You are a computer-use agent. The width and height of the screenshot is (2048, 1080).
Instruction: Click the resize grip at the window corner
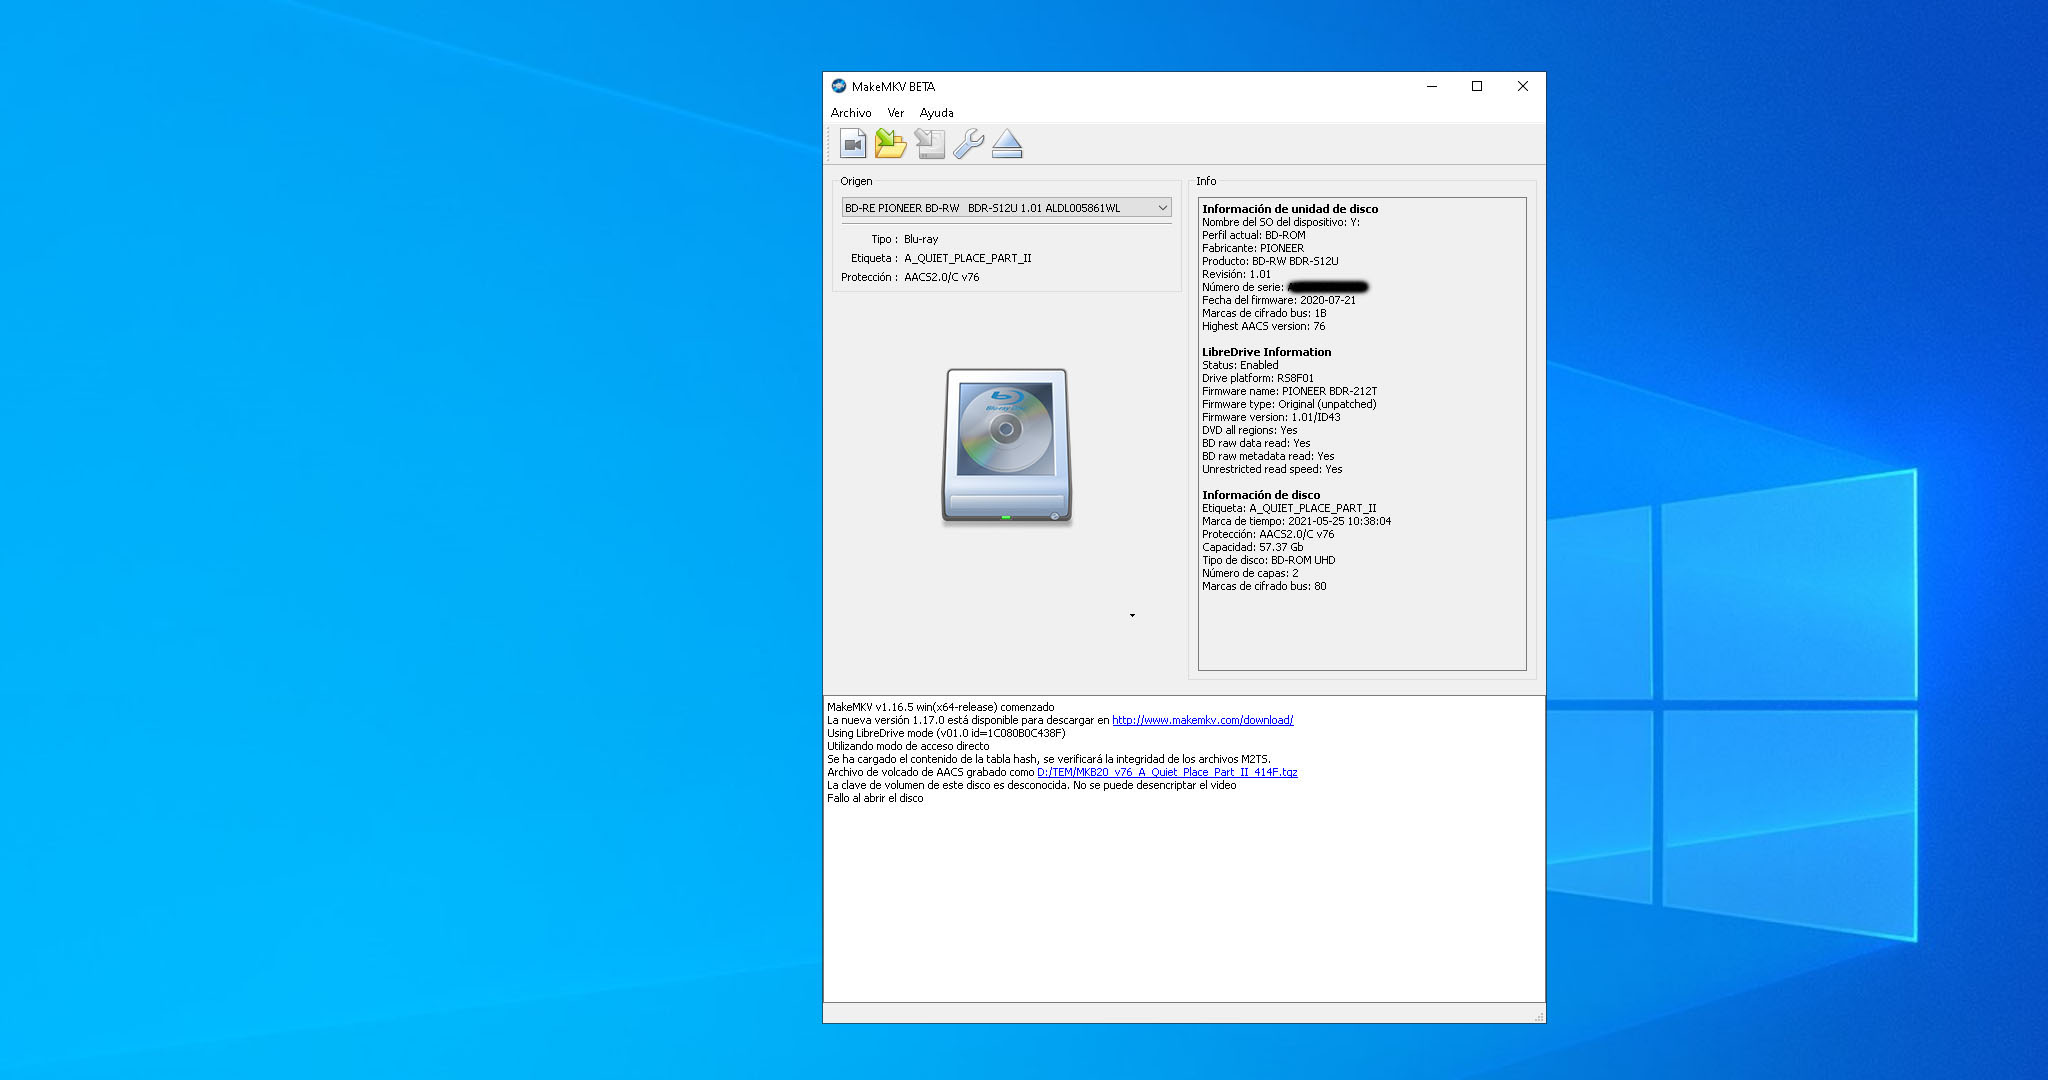1537,1014
